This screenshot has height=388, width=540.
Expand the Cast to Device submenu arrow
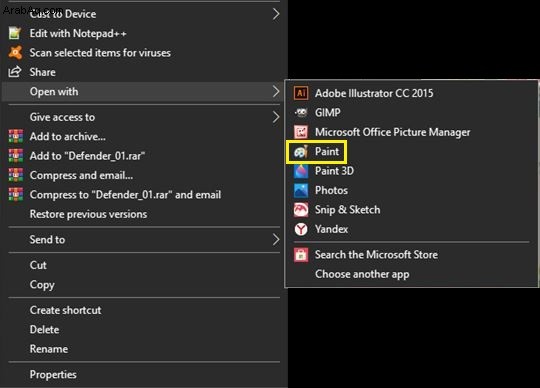[x=276, y=14]
